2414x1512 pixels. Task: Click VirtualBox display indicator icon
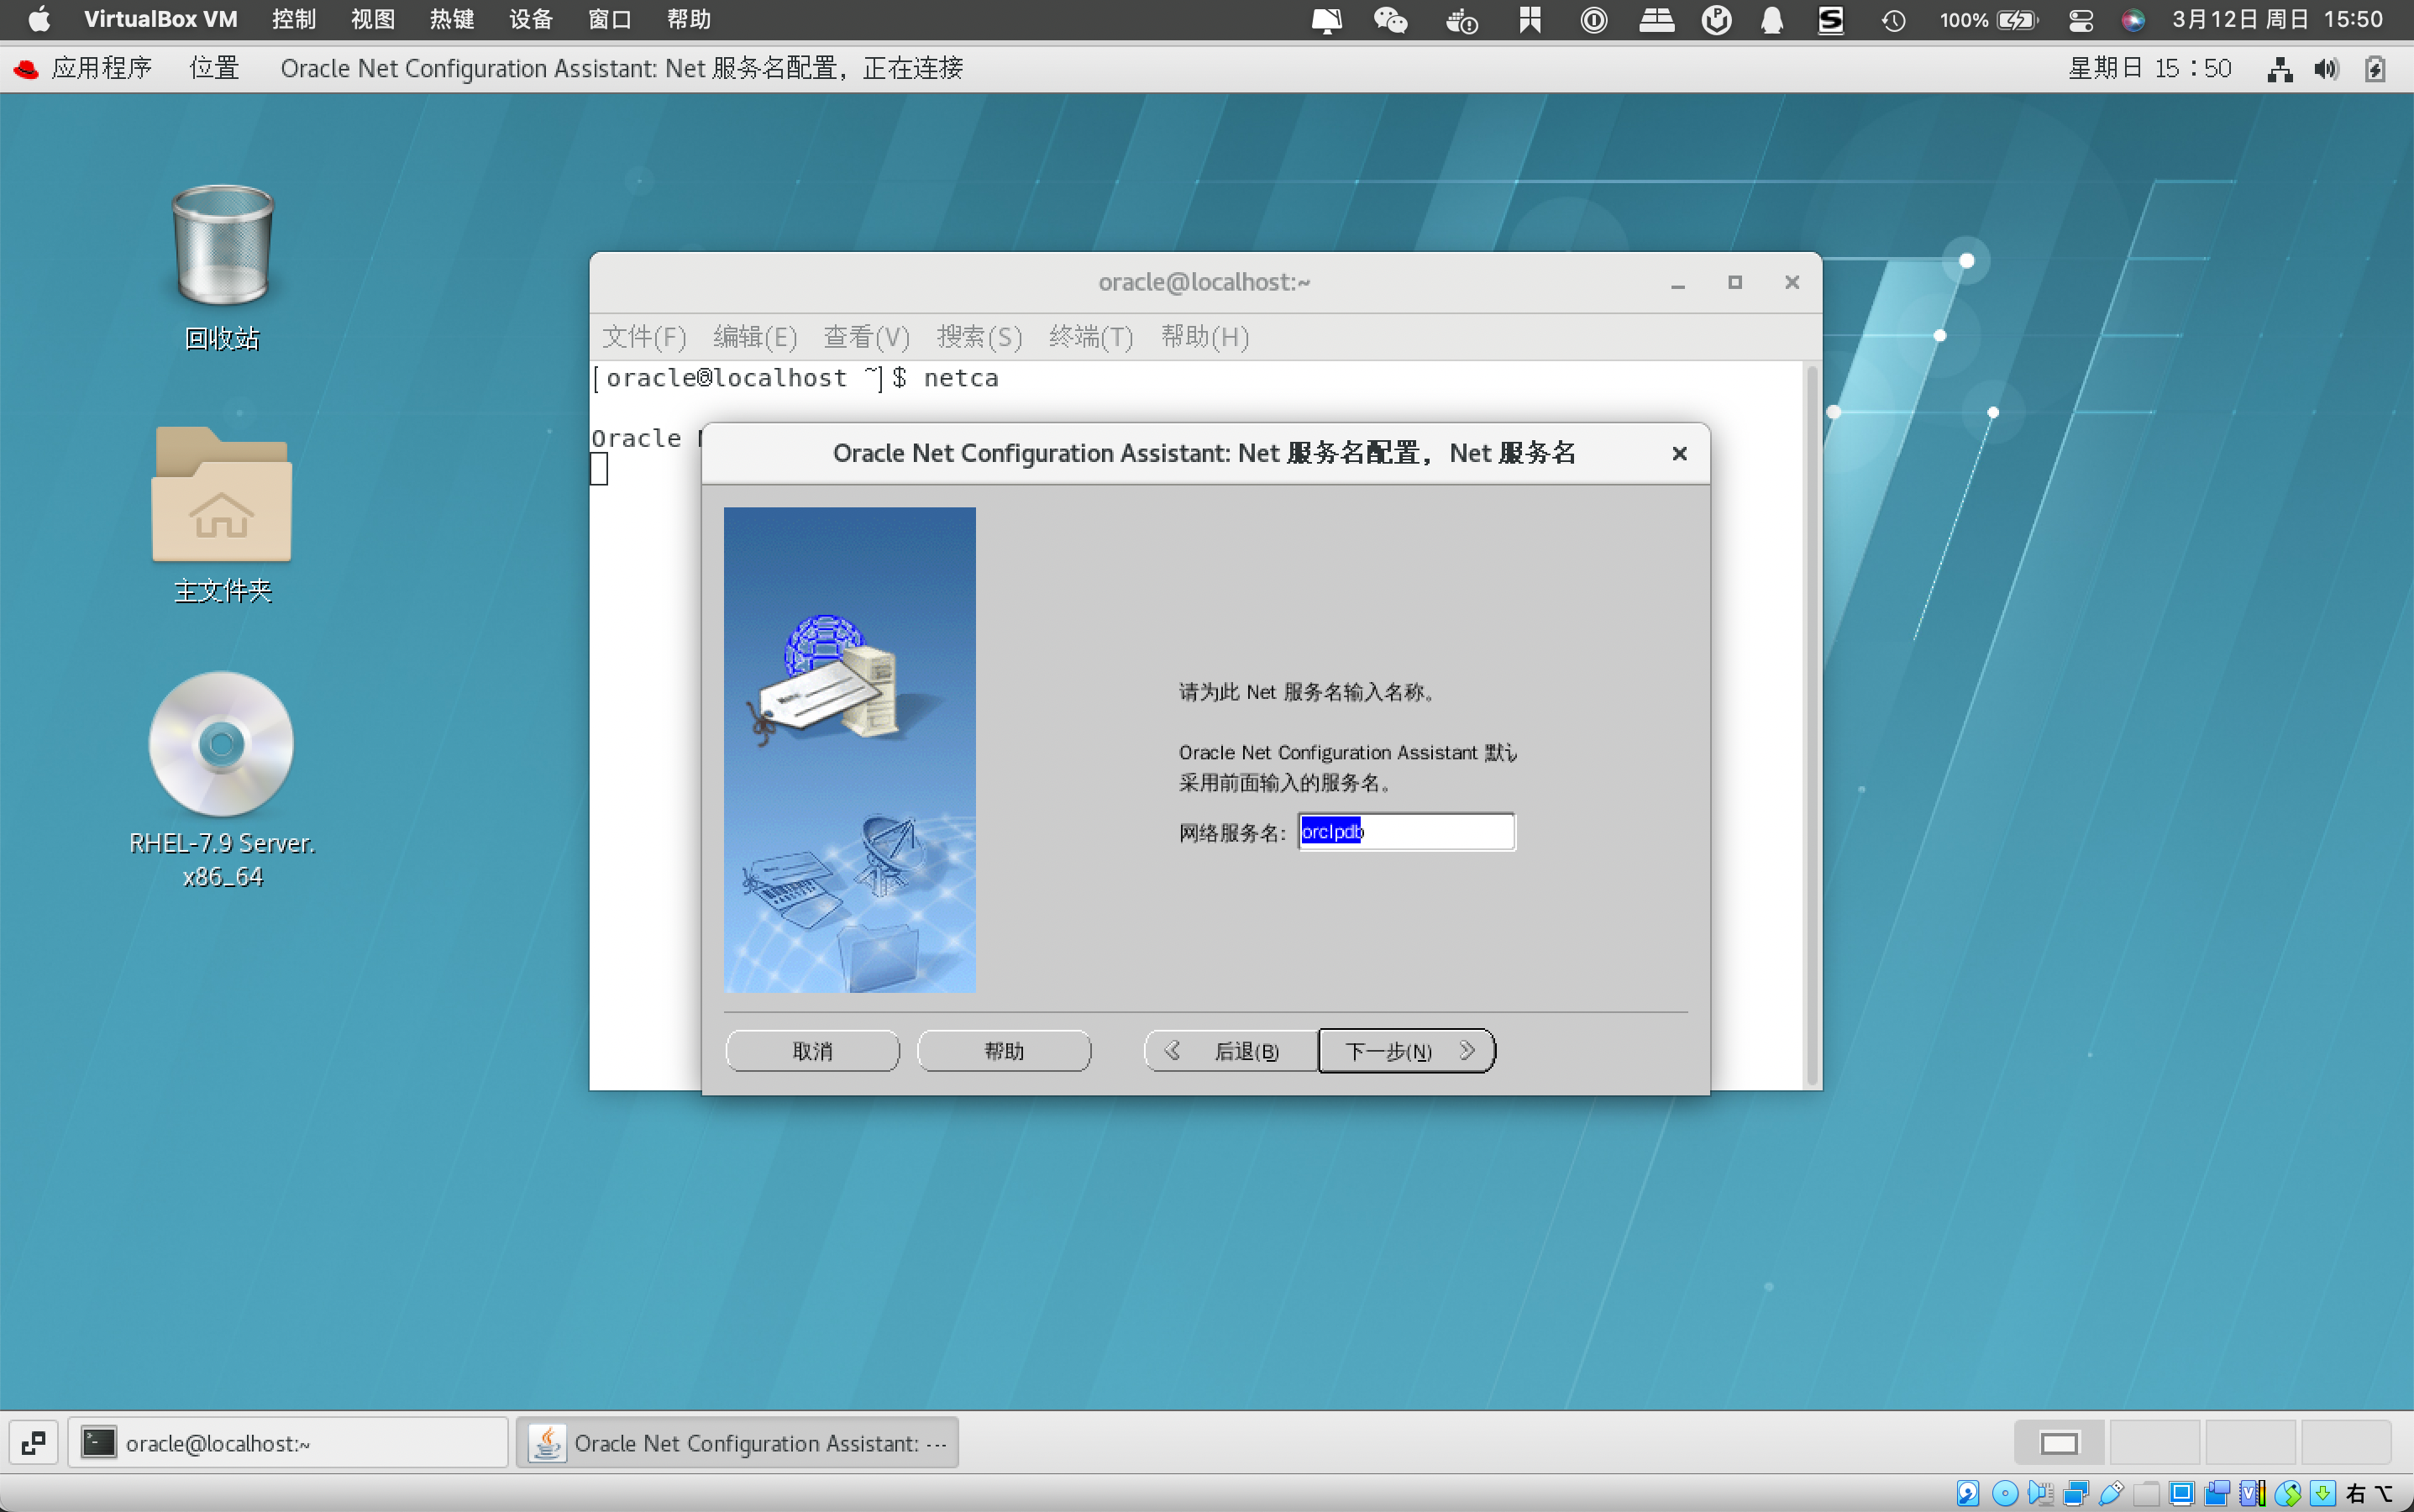(2182, 1494)
